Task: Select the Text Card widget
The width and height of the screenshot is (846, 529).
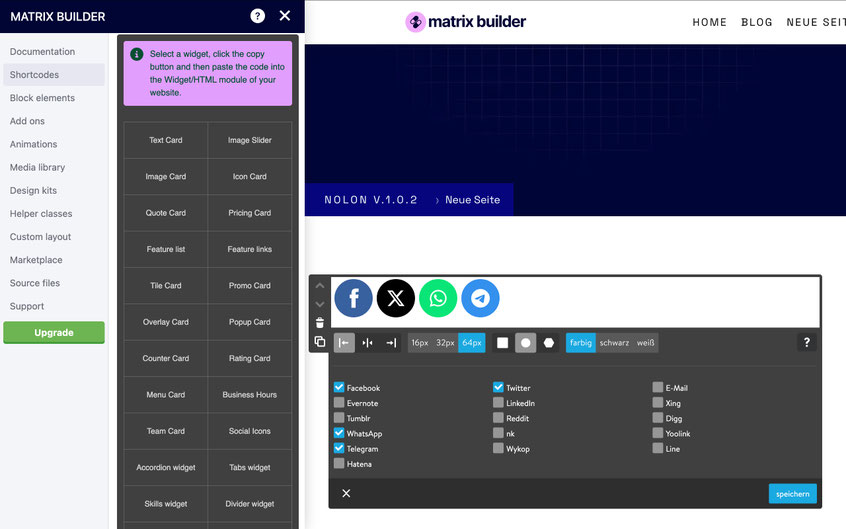Action: click(166, 140)
